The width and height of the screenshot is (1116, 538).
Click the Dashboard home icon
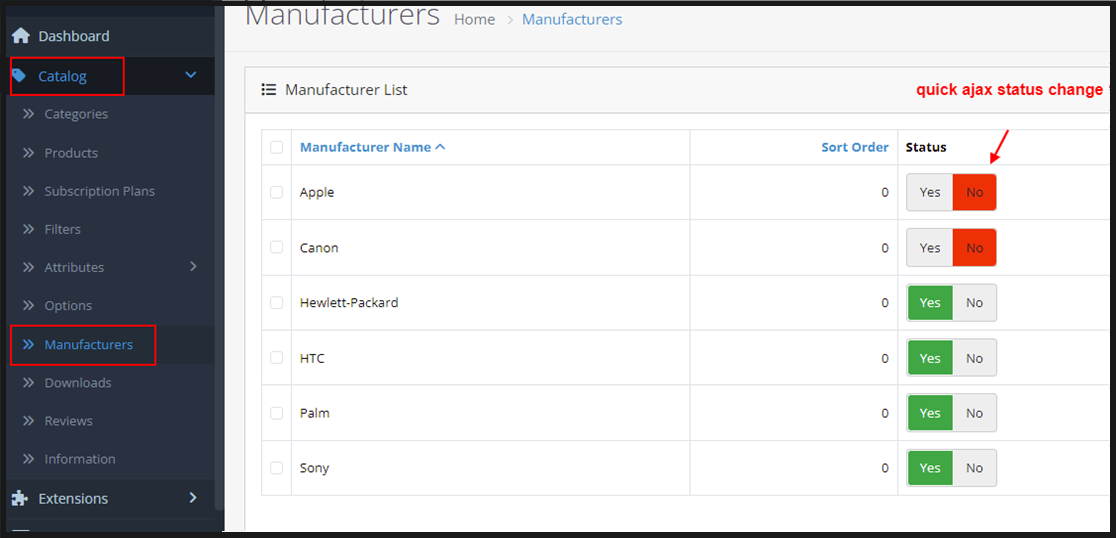[20, 36]
